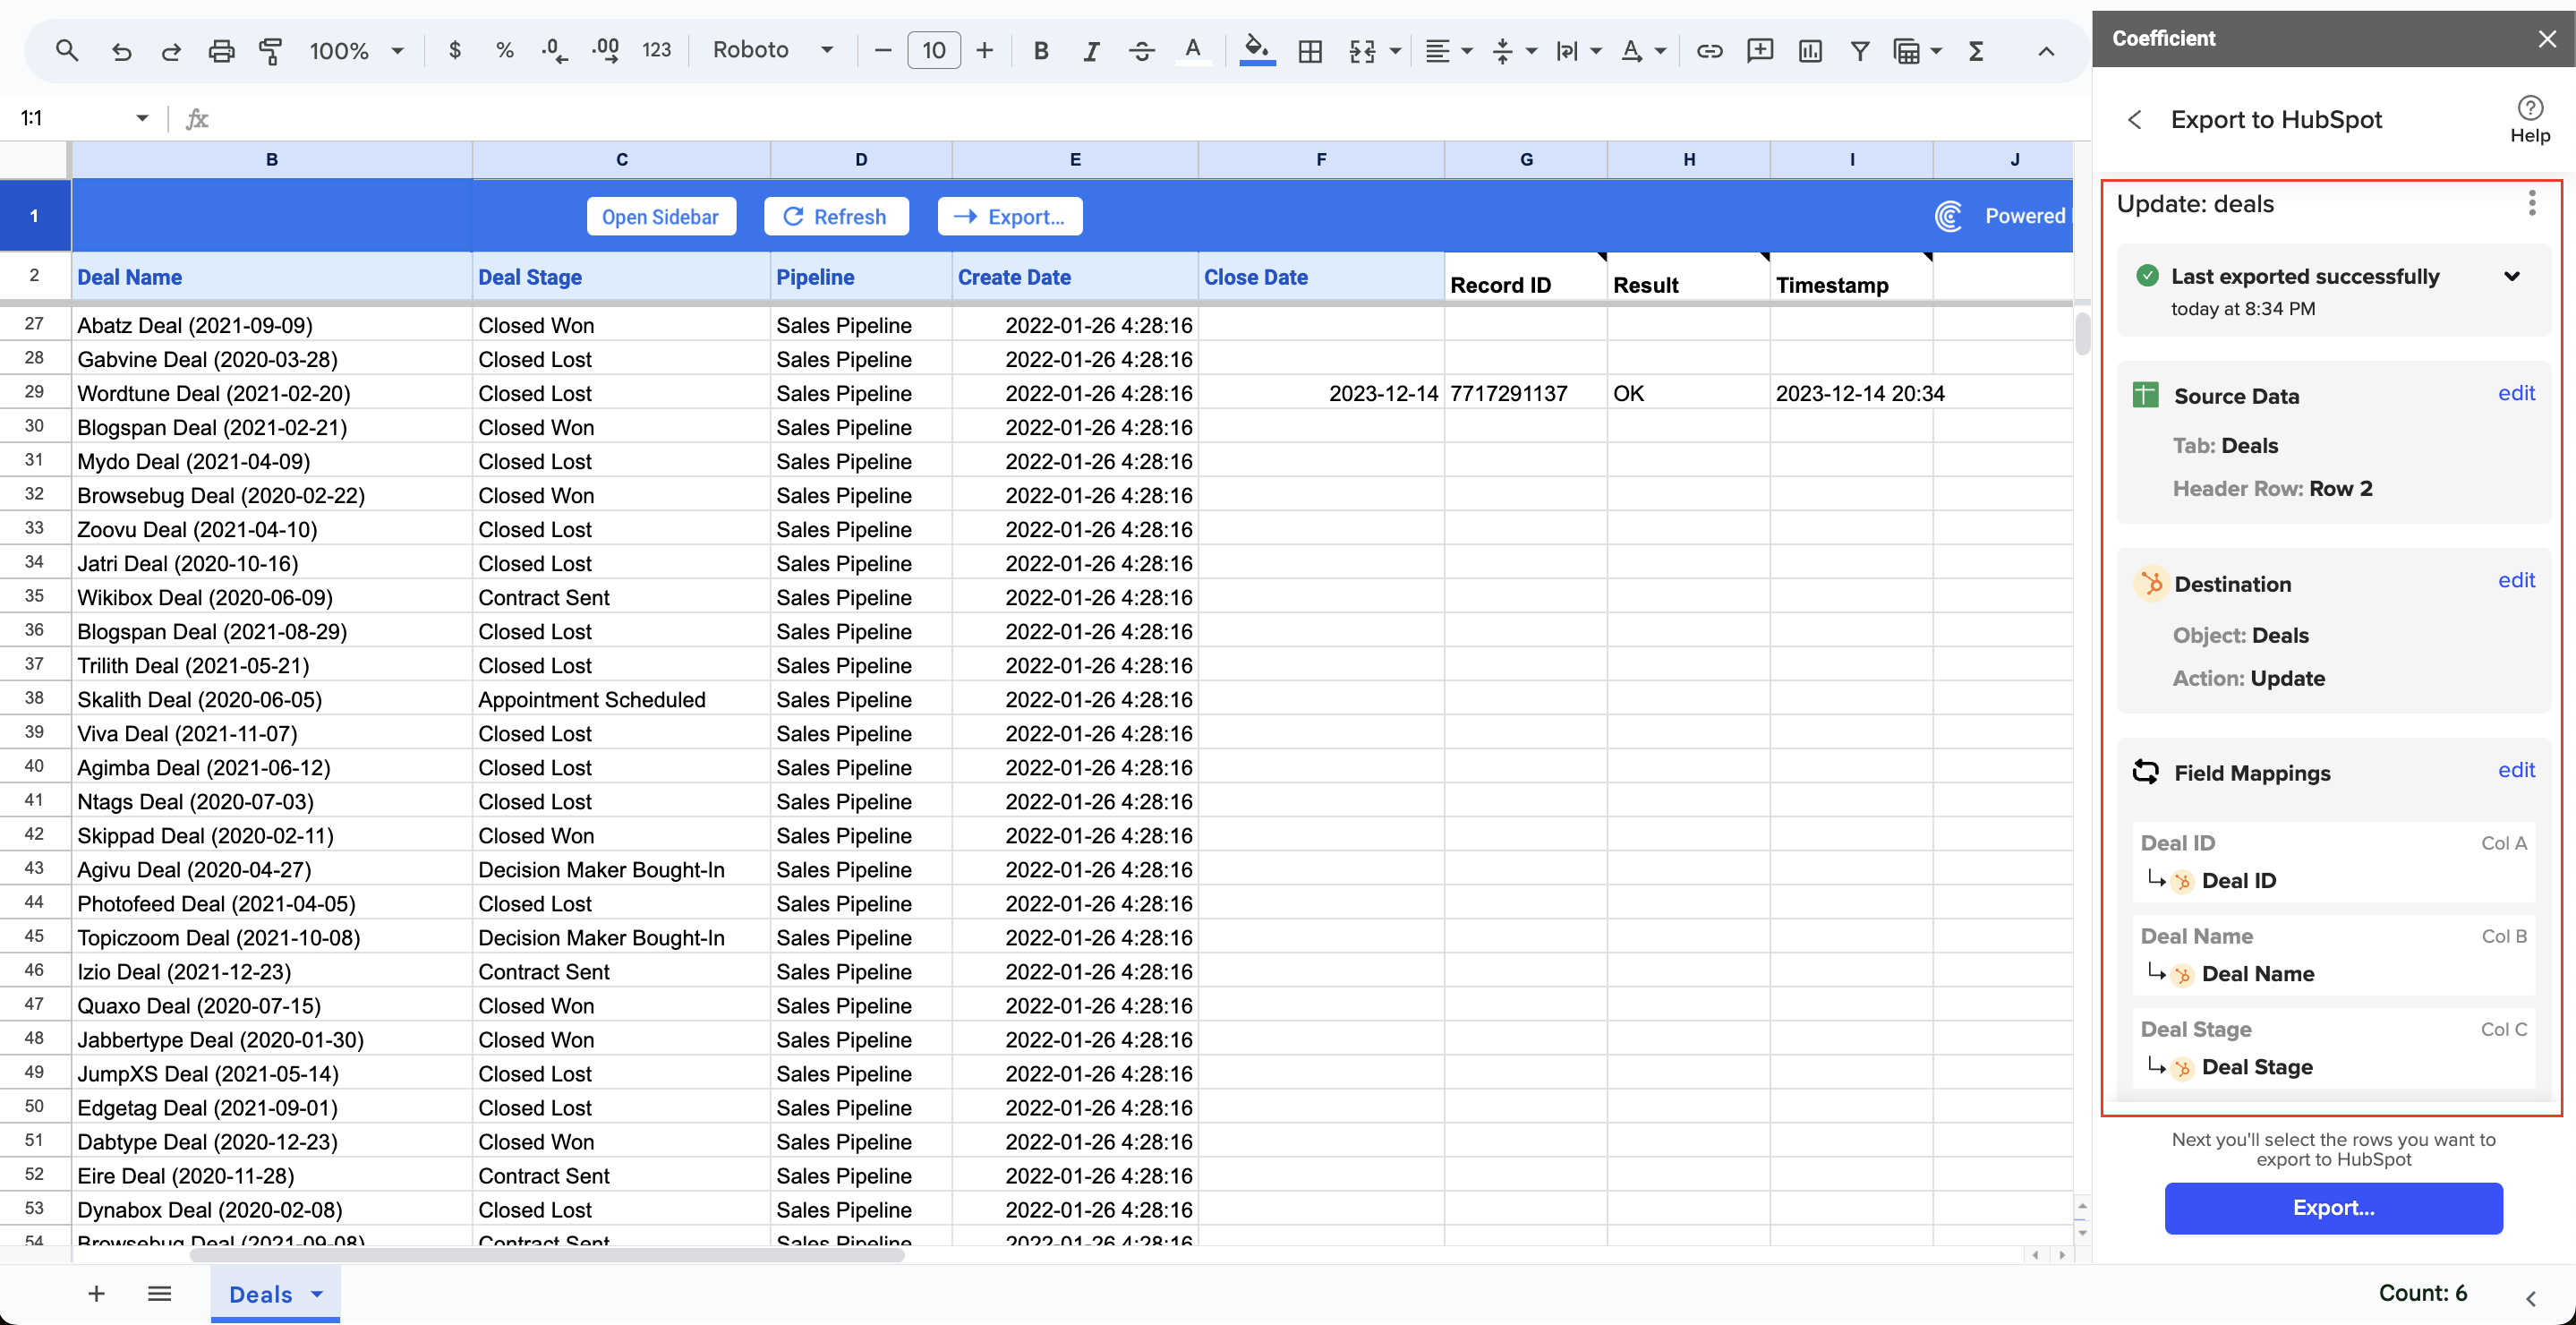Insert a chart
The width and height of the screenshot is (2576, 1325).
(x=1810, y=50)
